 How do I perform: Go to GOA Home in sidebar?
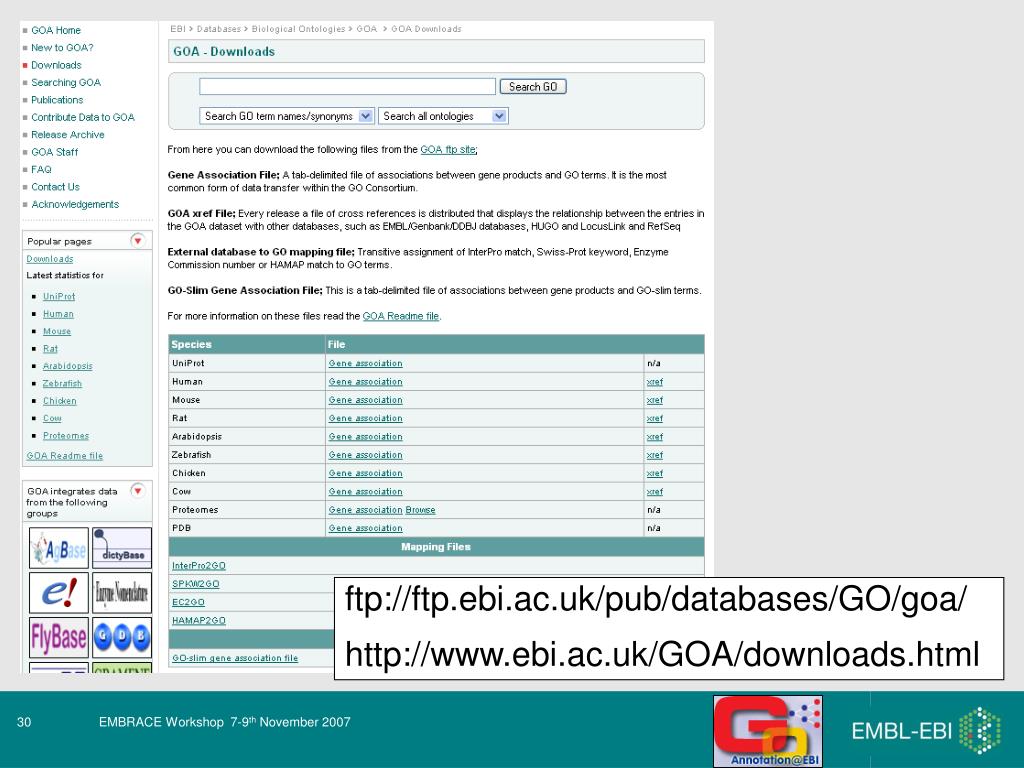coord(56,30)
